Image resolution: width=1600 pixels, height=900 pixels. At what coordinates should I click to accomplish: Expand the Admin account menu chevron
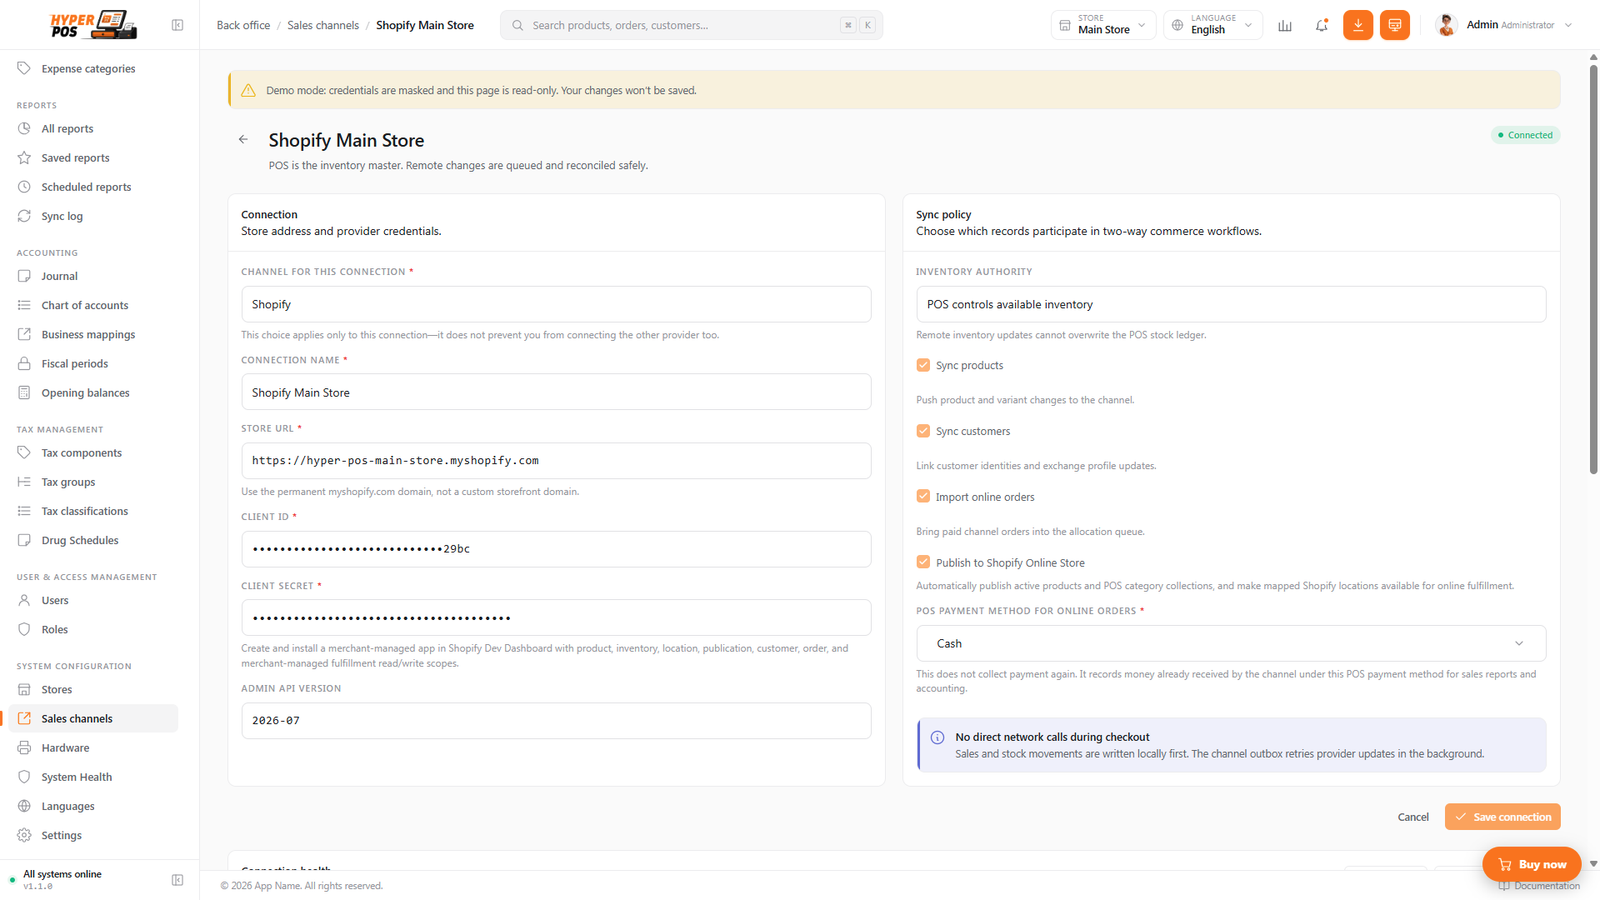(x=1568, y=25)
